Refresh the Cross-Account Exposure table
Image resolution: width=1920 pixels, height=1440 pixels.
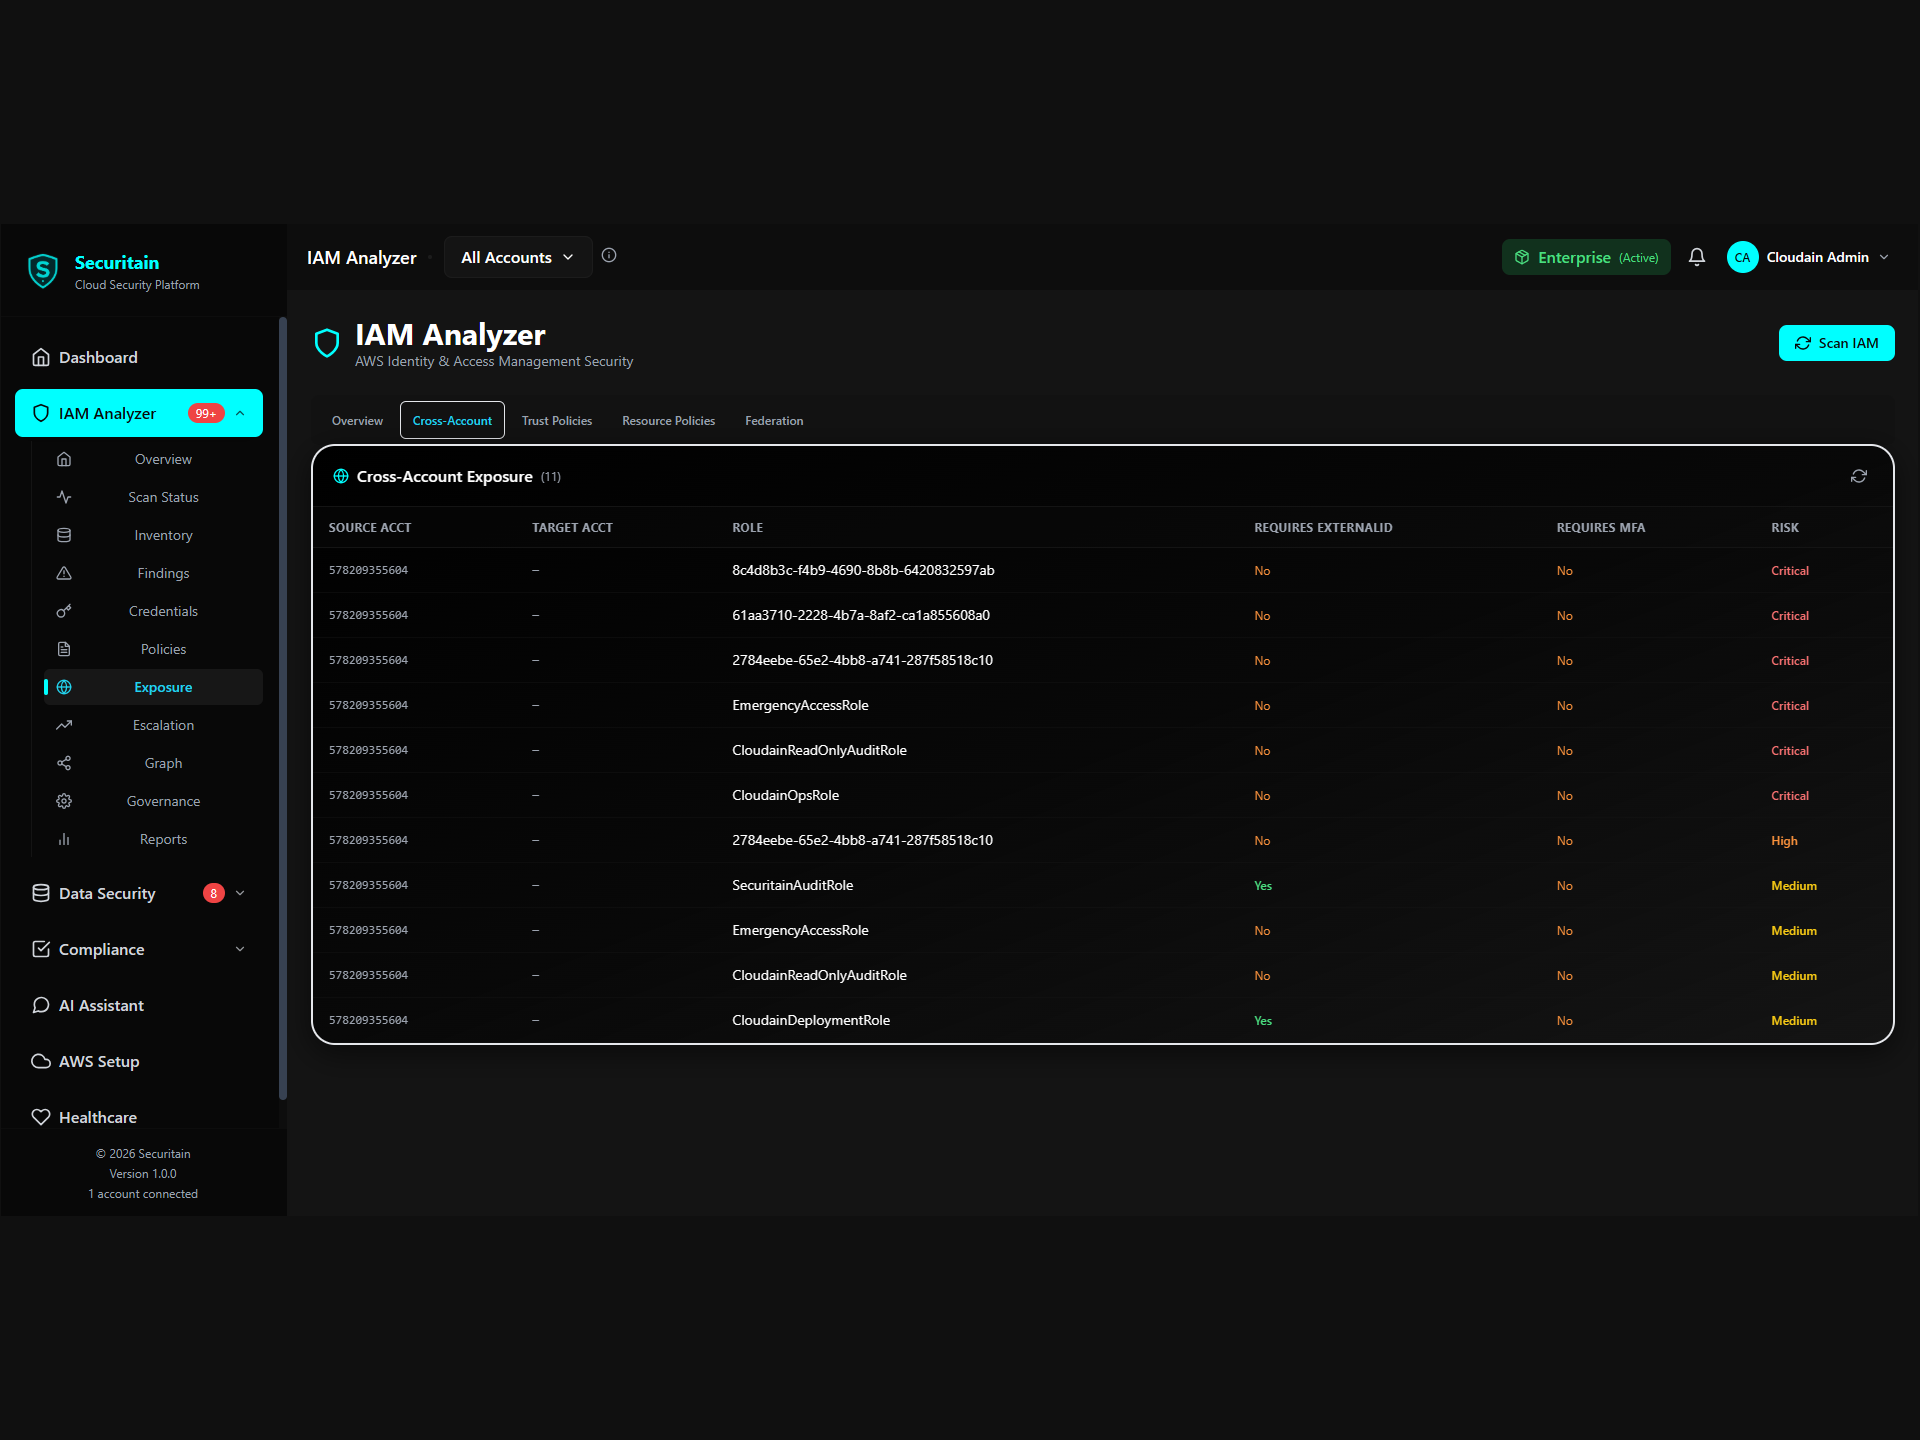1859,476
